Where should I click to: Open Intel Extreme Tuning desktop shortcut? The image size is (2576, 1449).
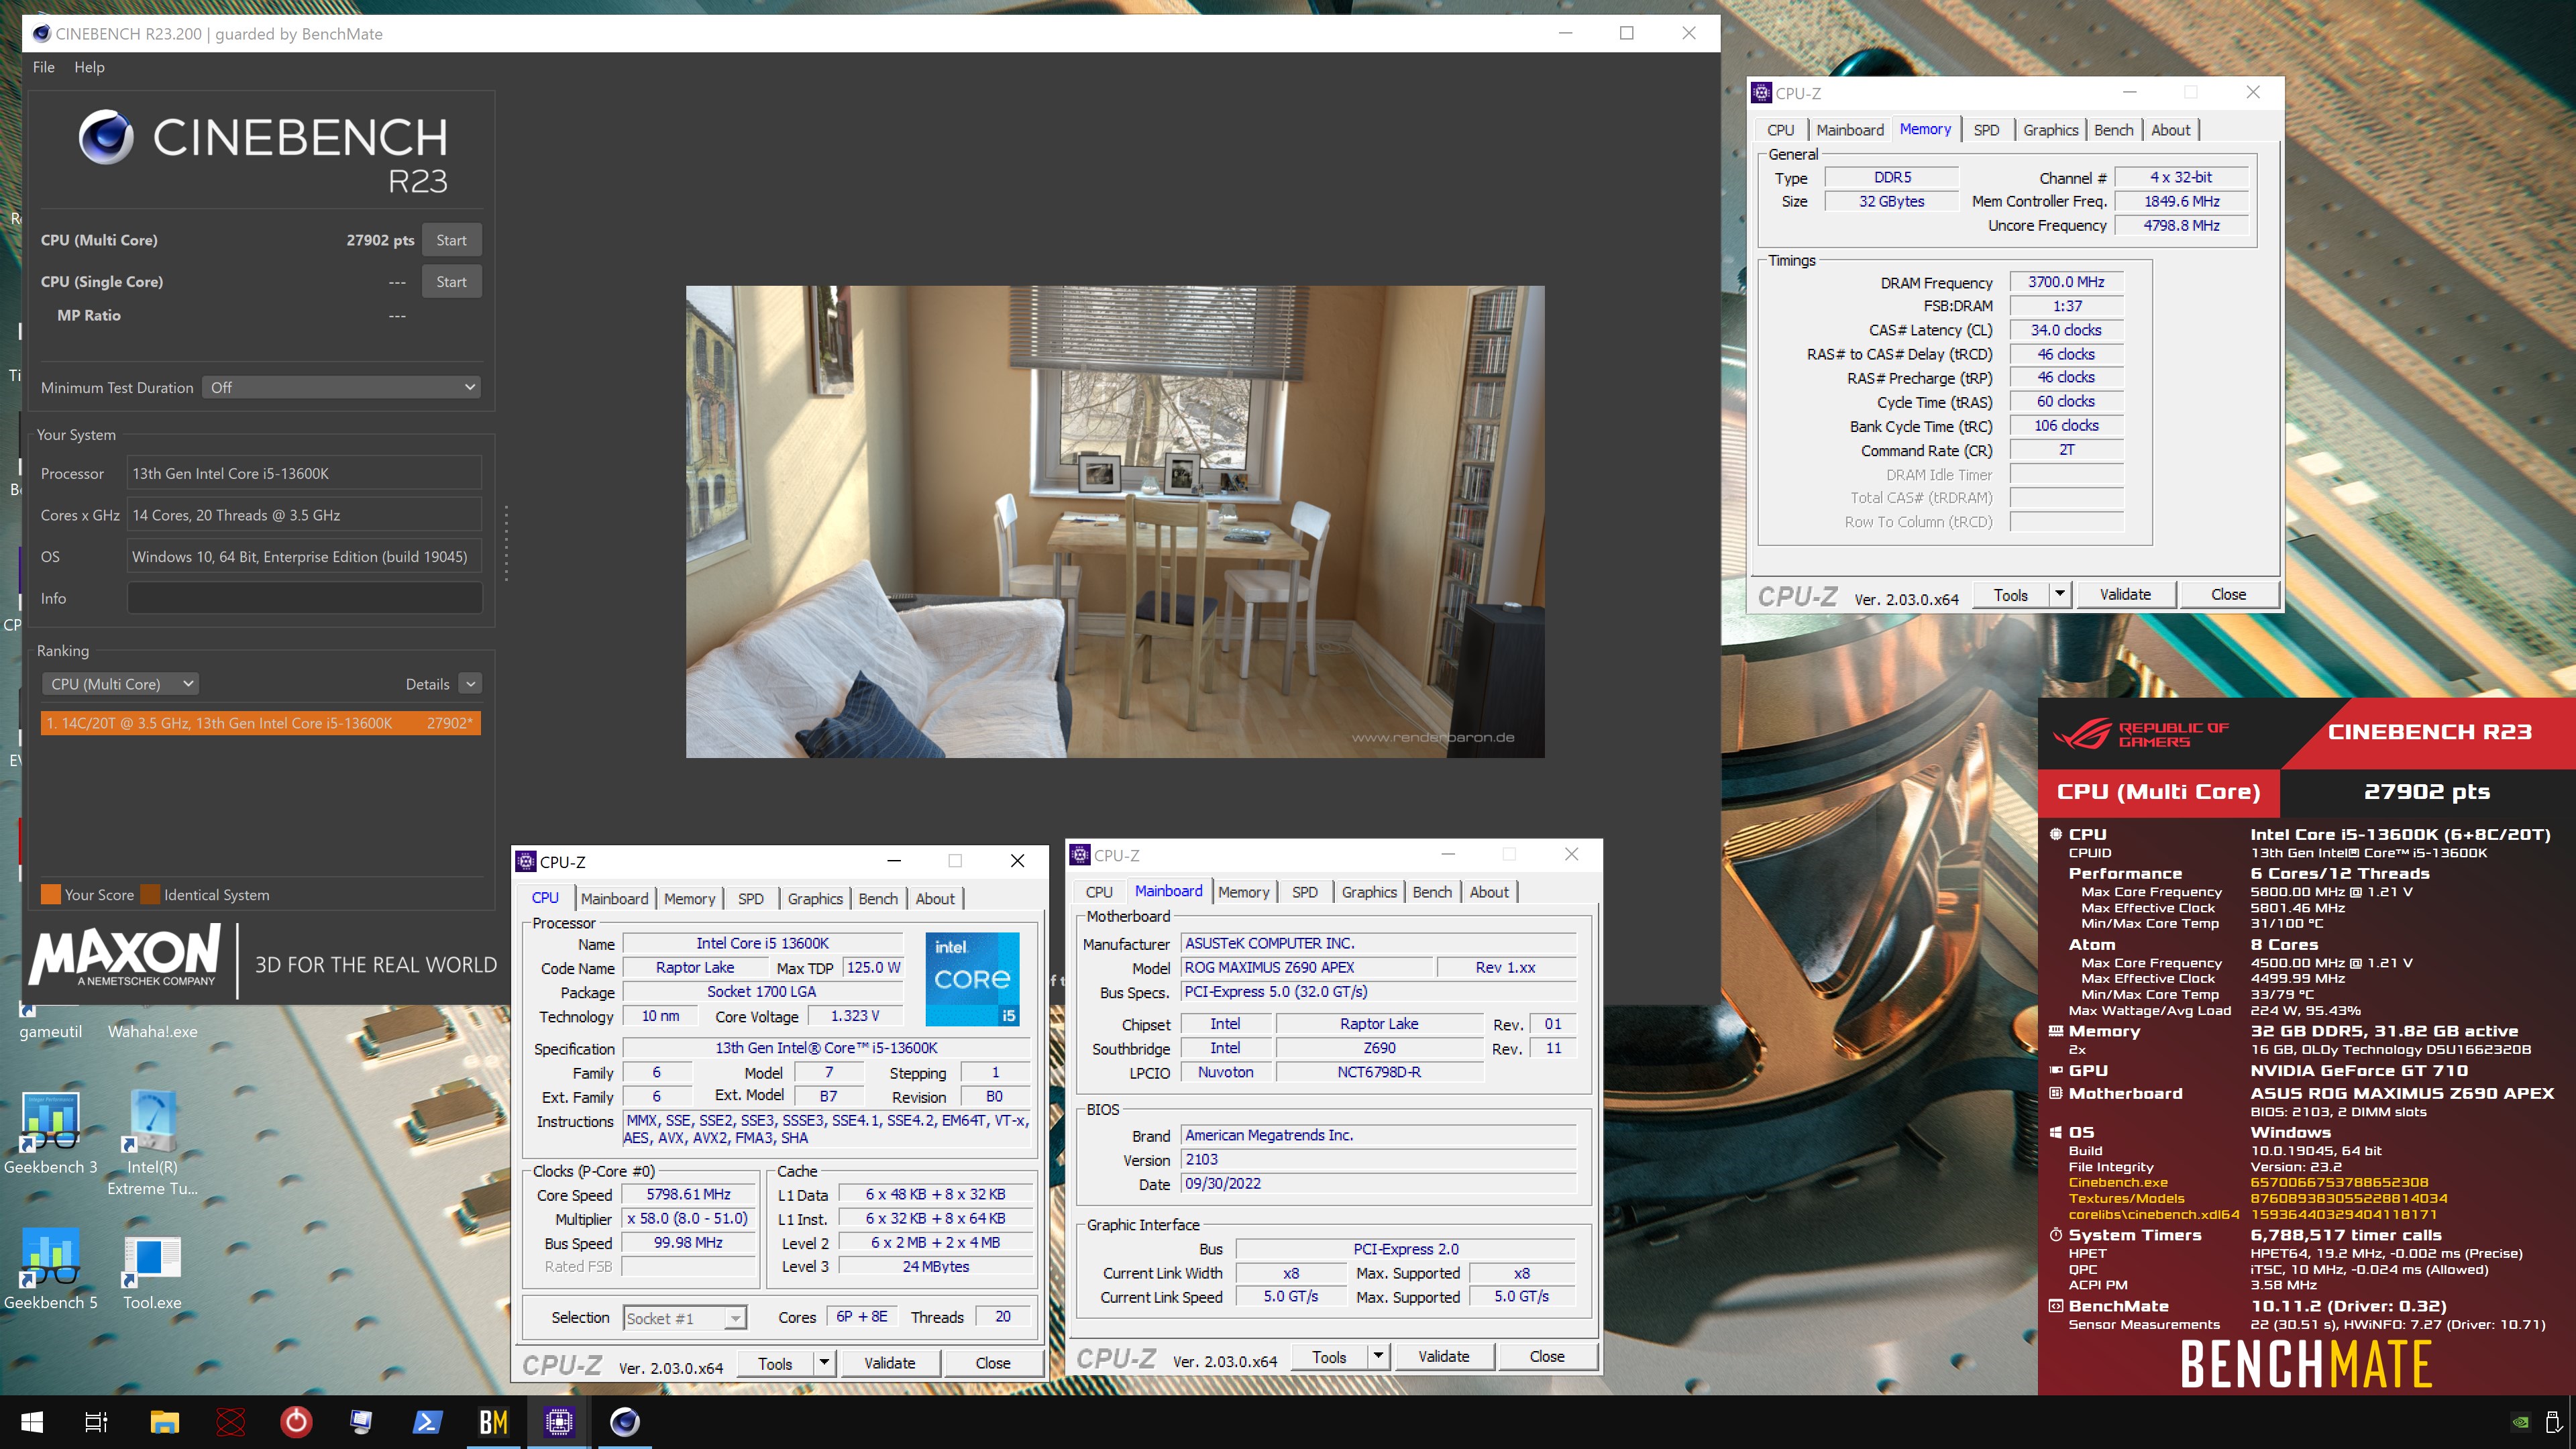tap(153, 1143)
